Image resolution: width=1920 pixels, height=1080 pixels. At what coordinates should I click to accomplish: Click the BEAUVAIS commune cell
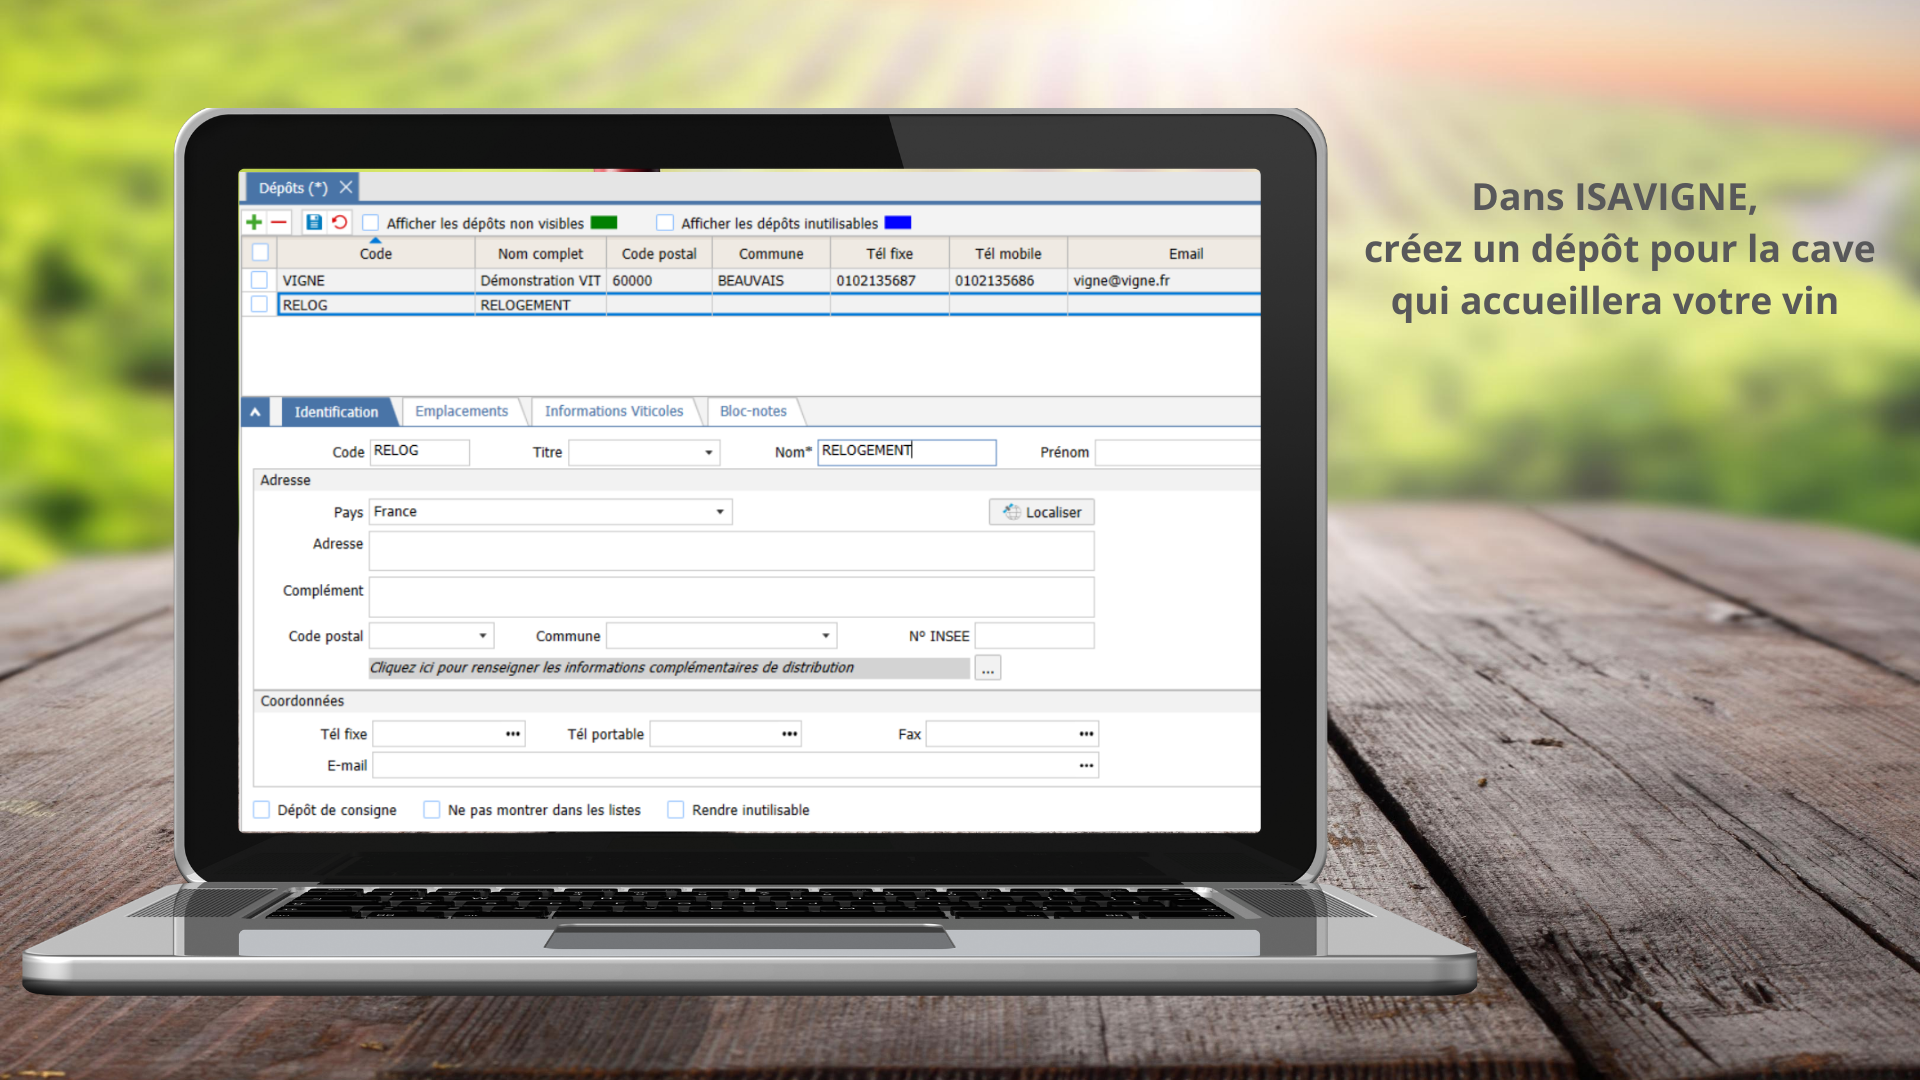point(771,281)
